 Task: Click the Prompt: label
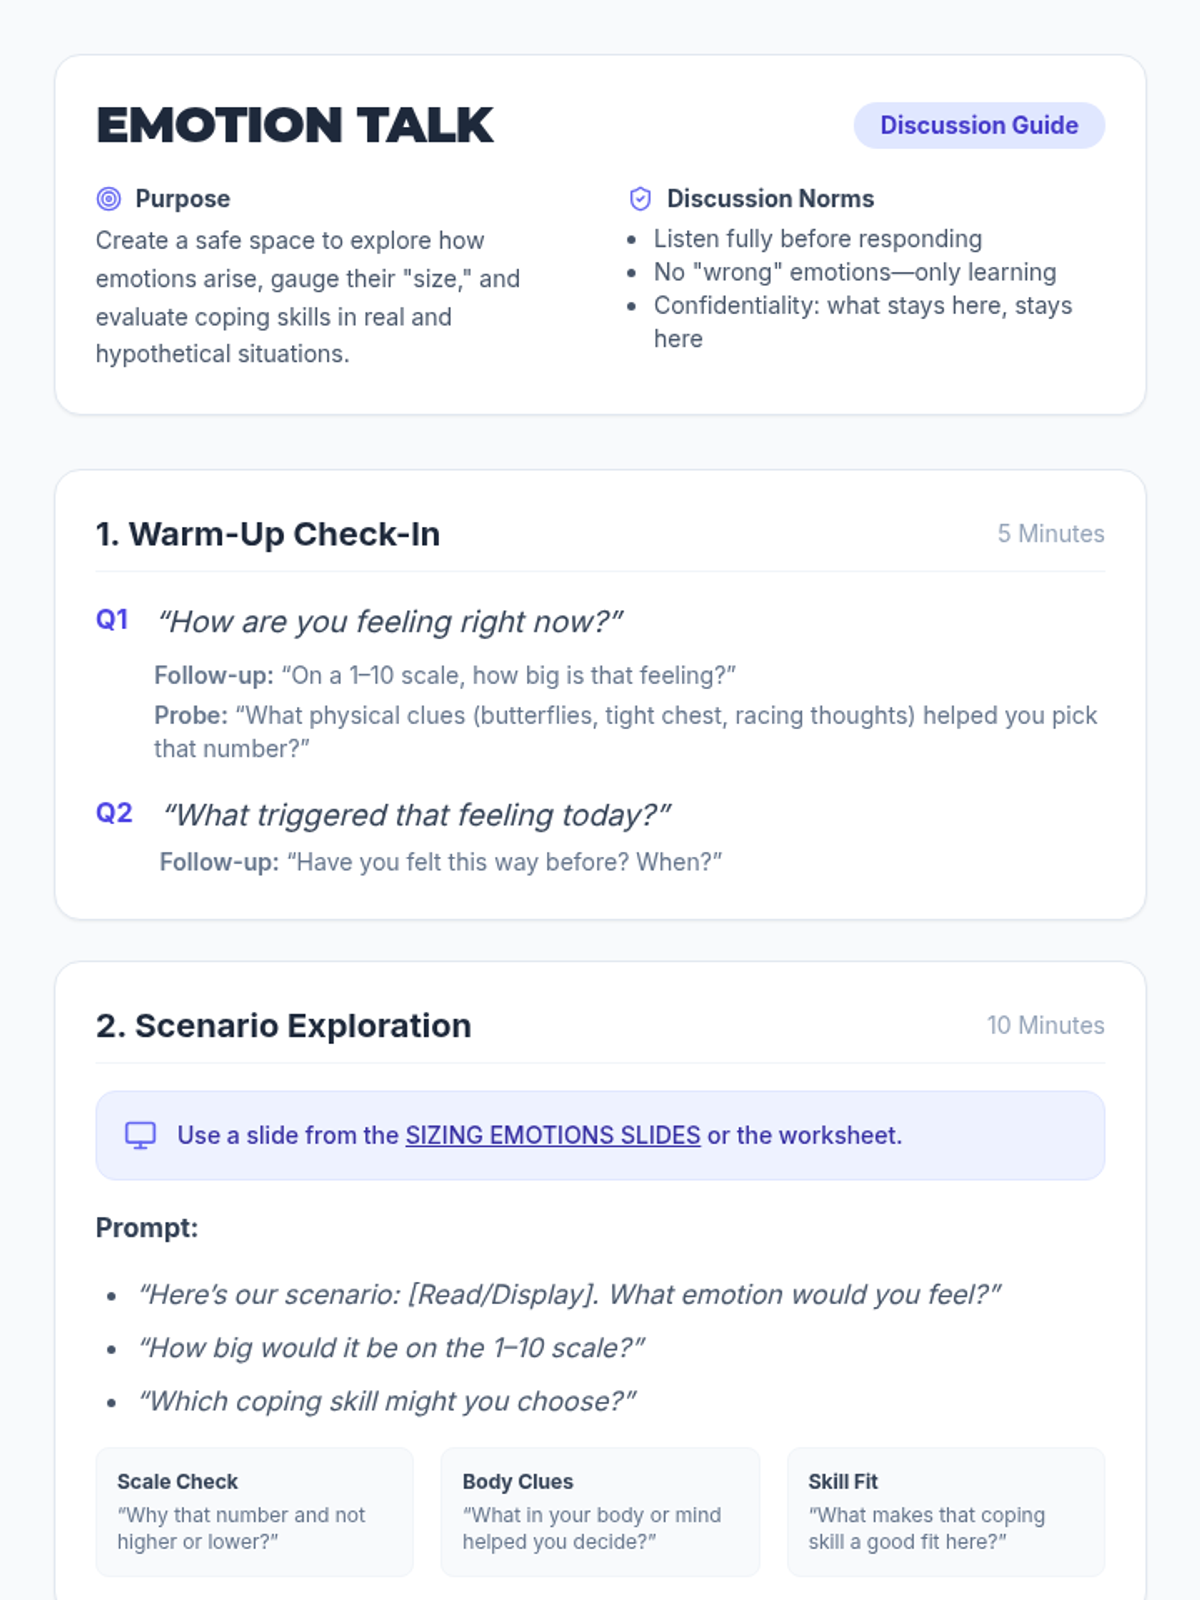point(147,1228)
